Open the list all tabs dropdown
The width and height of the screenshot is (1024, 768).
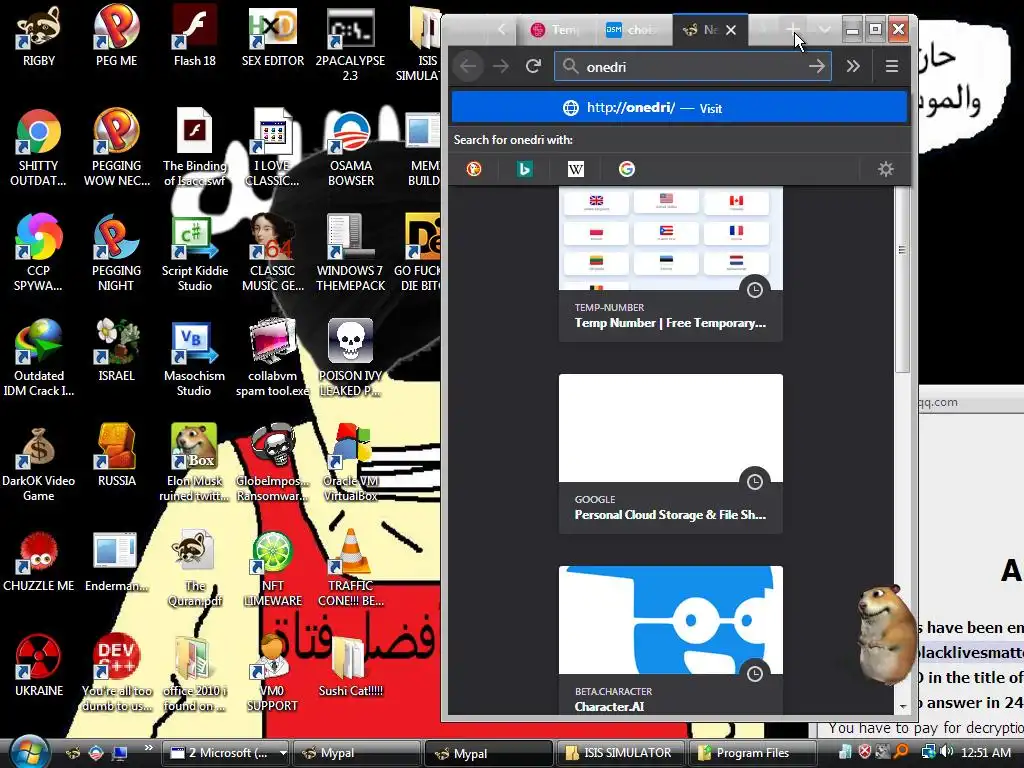point(824,29)
